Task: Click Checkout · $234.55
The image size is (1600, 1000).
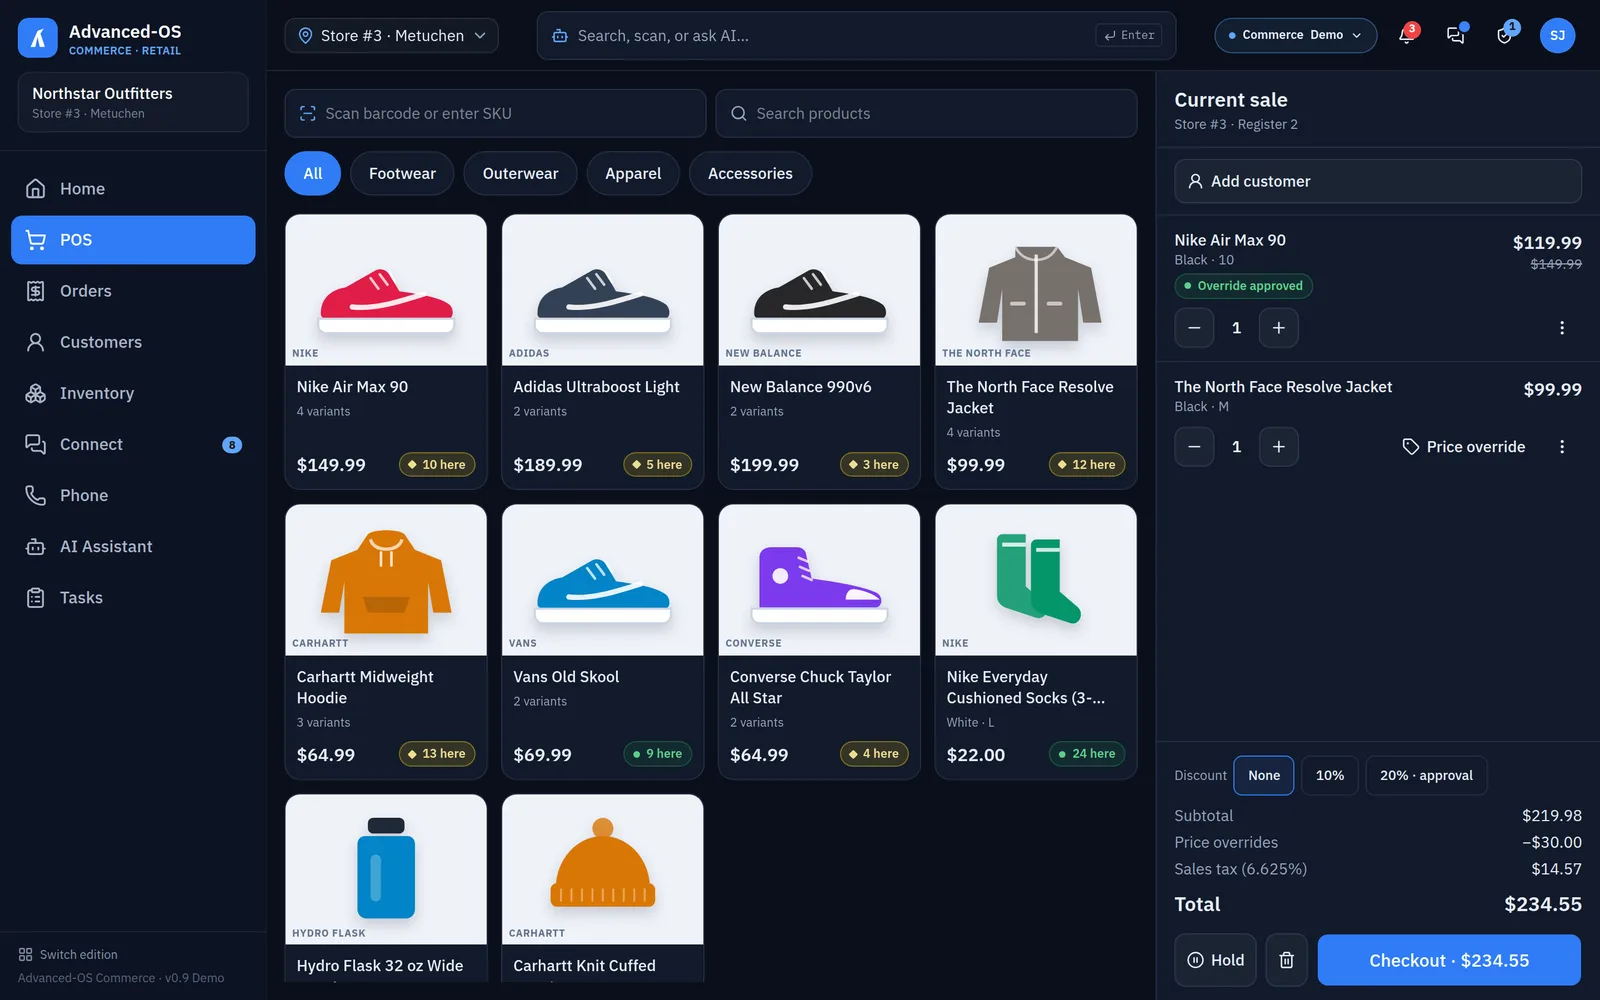Action: [1449, 960]
